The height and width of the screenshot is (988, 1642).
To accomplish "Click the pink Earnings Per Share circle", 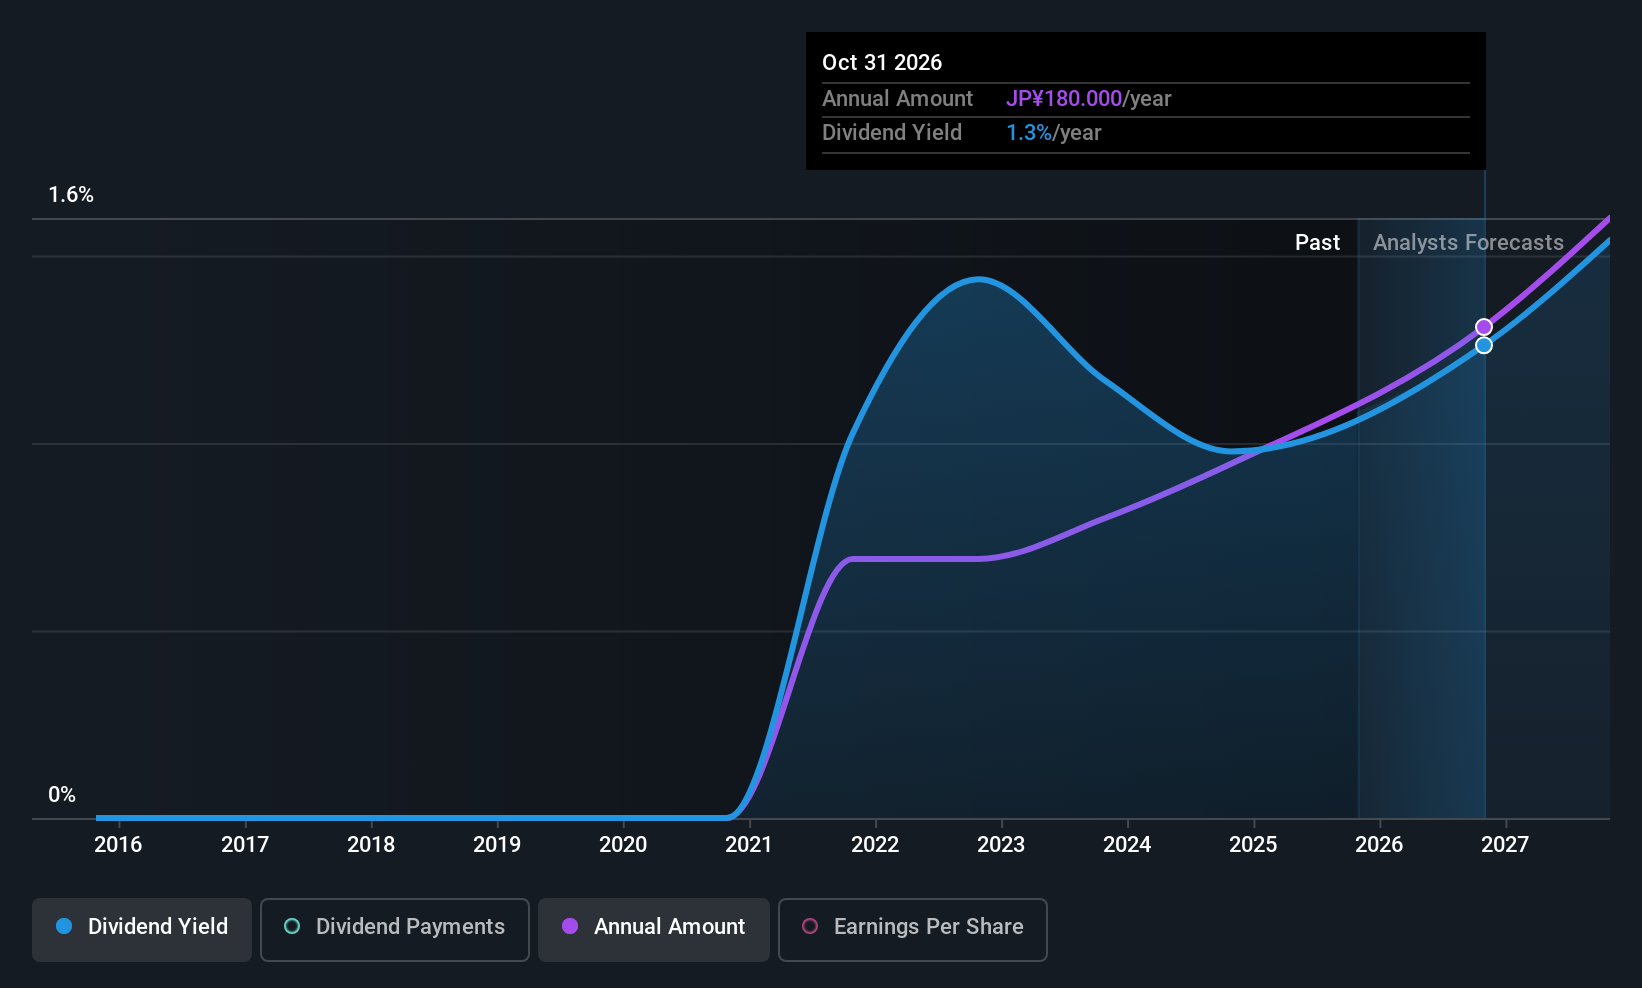I will click(x=810, y=927).
